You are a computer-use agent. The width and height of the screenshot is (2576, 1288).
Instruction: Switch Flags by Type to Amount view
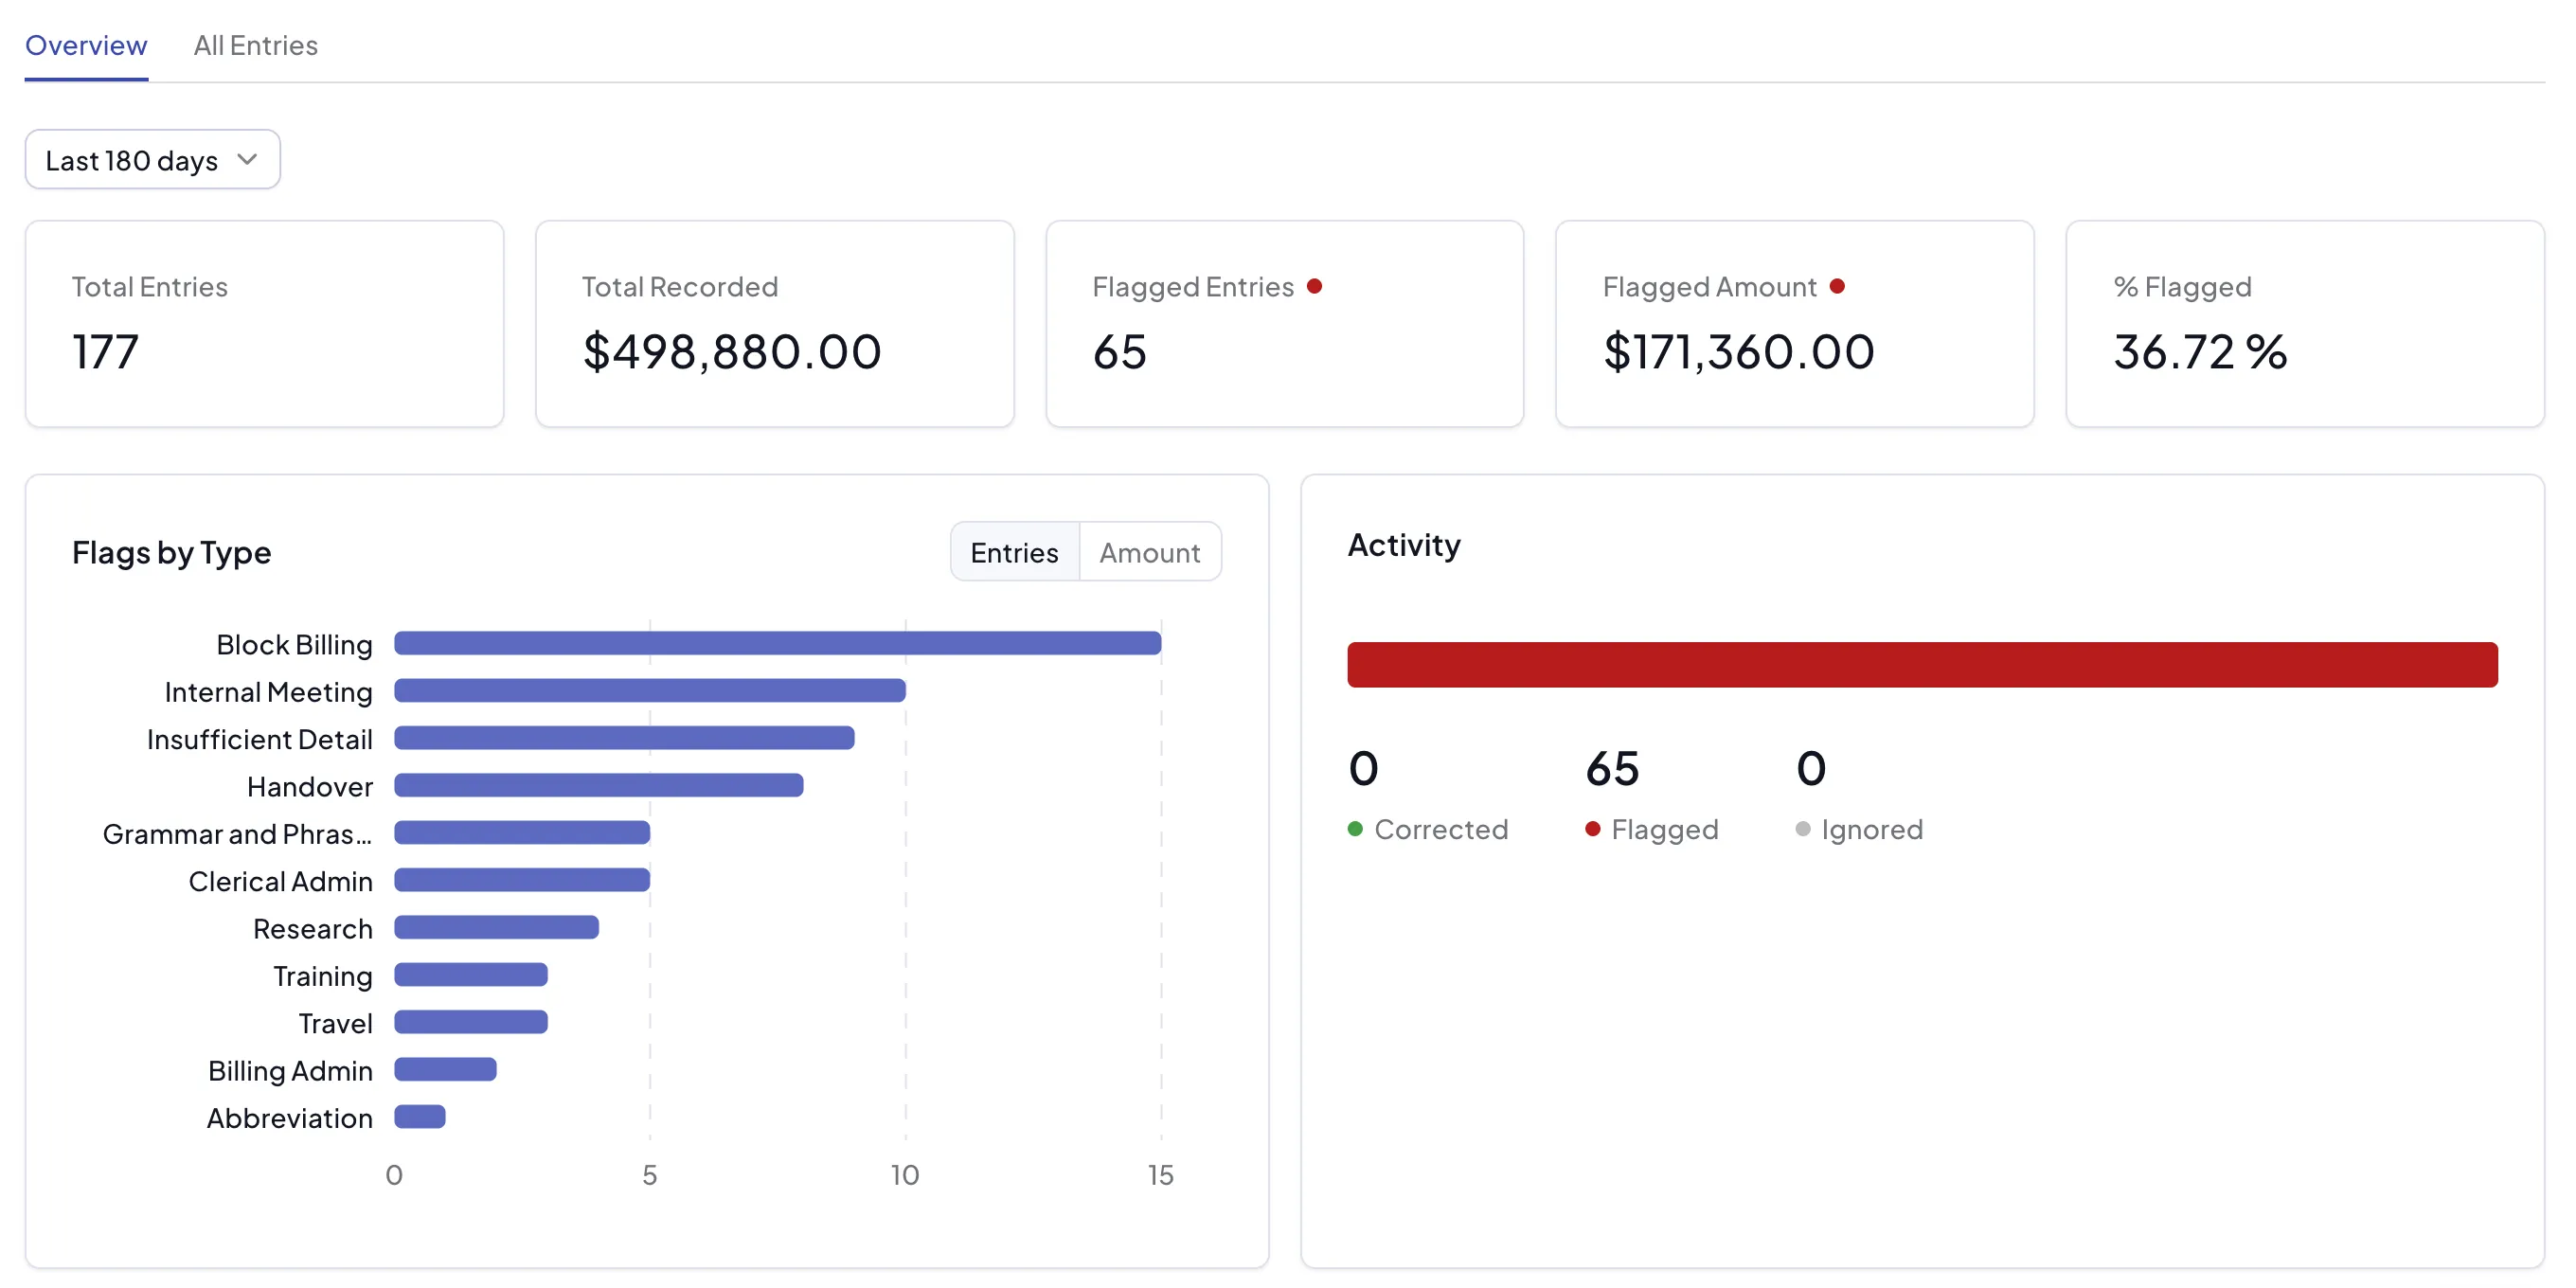coord(1150,552)
